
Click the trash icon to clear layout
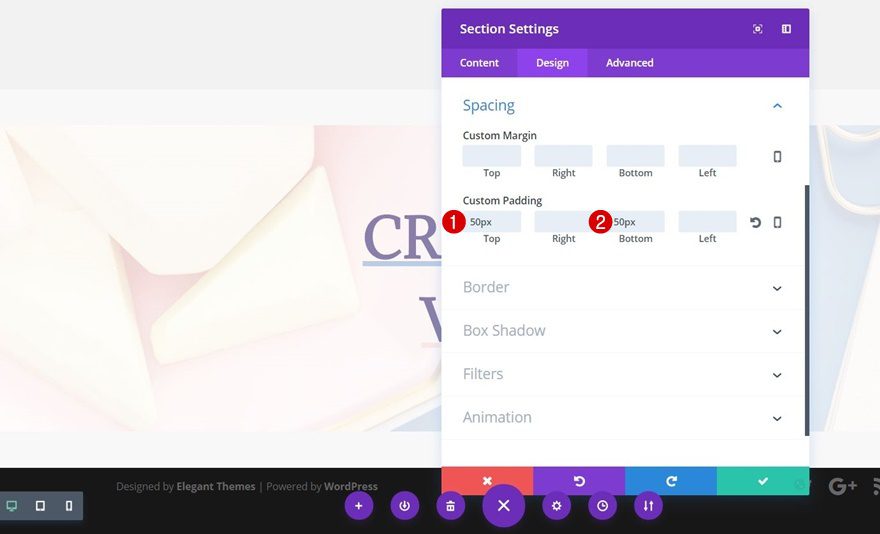(450, 506)
